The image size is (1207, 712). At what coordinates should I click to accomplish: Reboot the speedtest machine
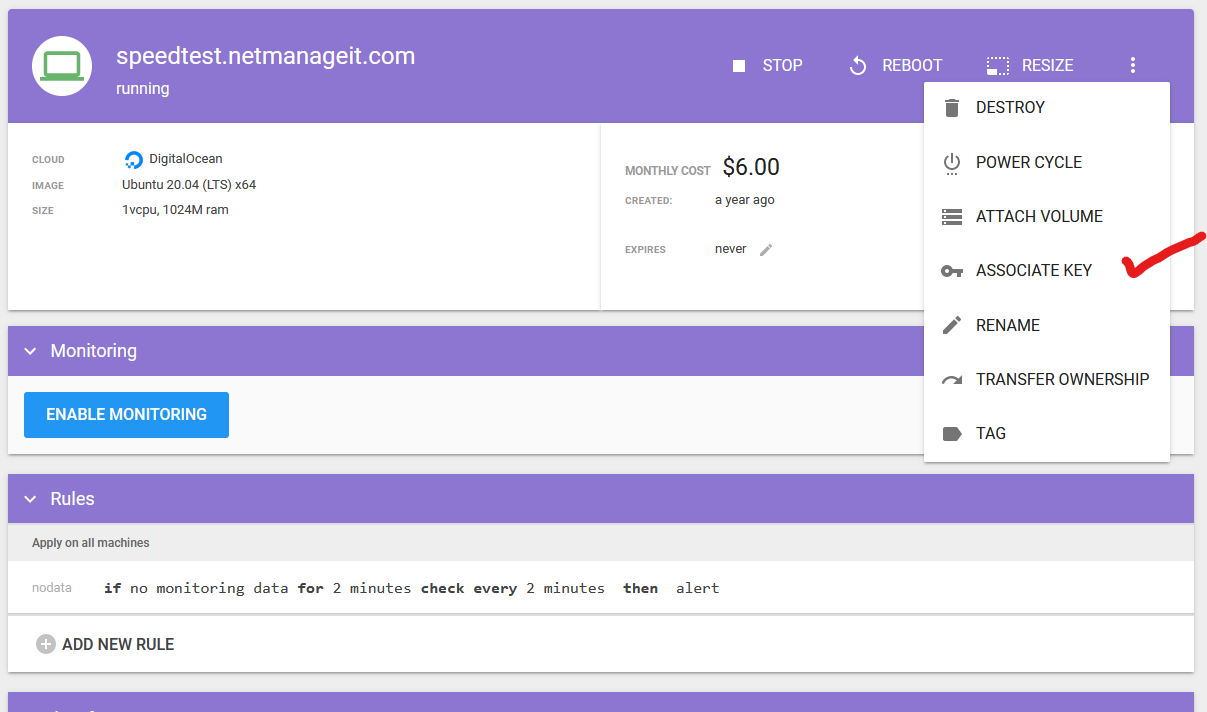[895, 66]
